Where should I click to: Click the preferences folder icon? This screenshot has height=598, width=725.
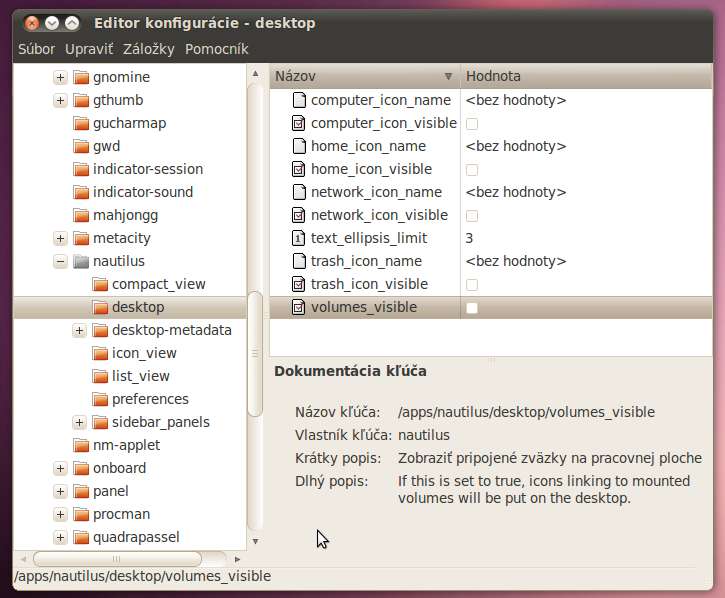click(x=100, y=400)
